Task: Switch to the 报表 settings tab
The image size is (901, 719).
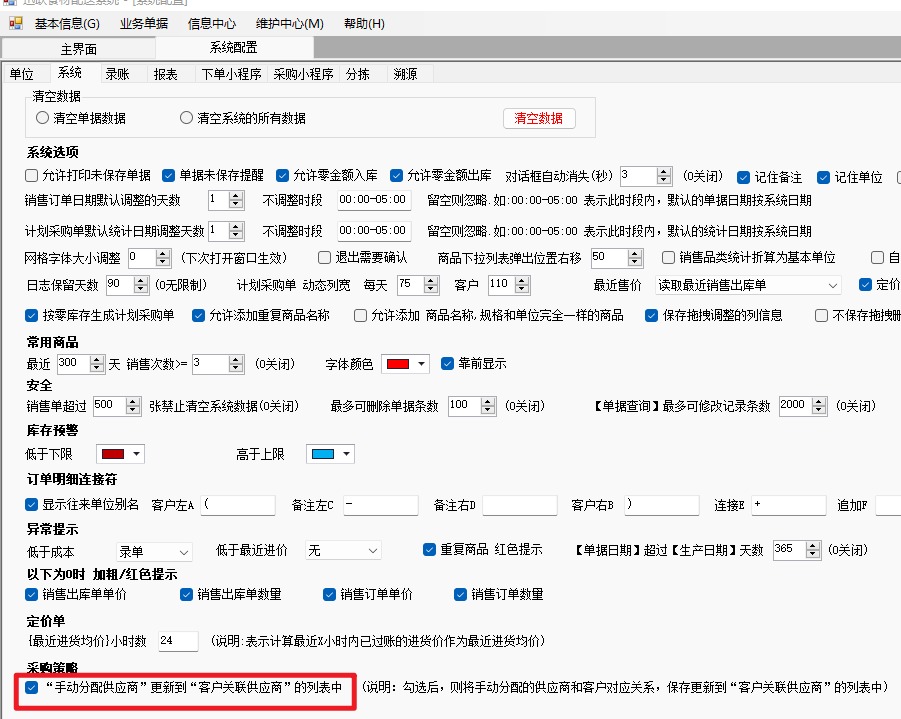Action: point(165,74)
